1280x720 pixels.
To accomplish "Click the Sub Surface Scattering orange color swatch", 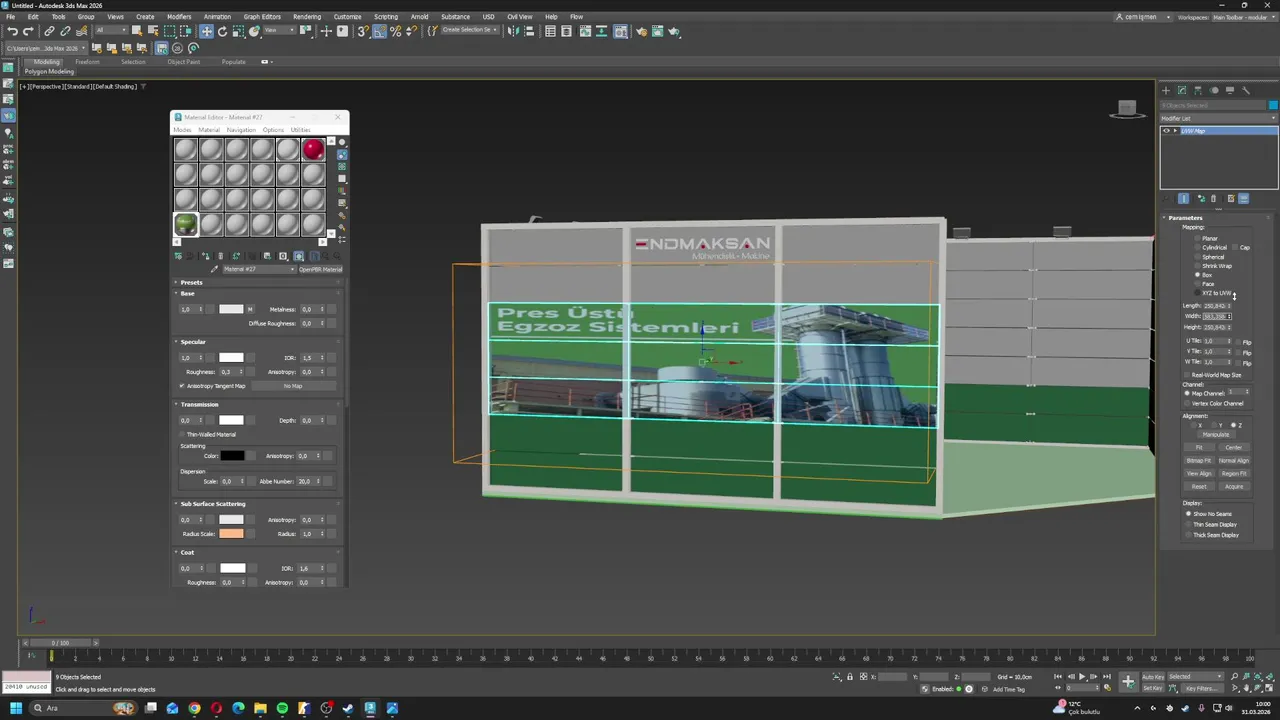I will [x=231, y=534].
